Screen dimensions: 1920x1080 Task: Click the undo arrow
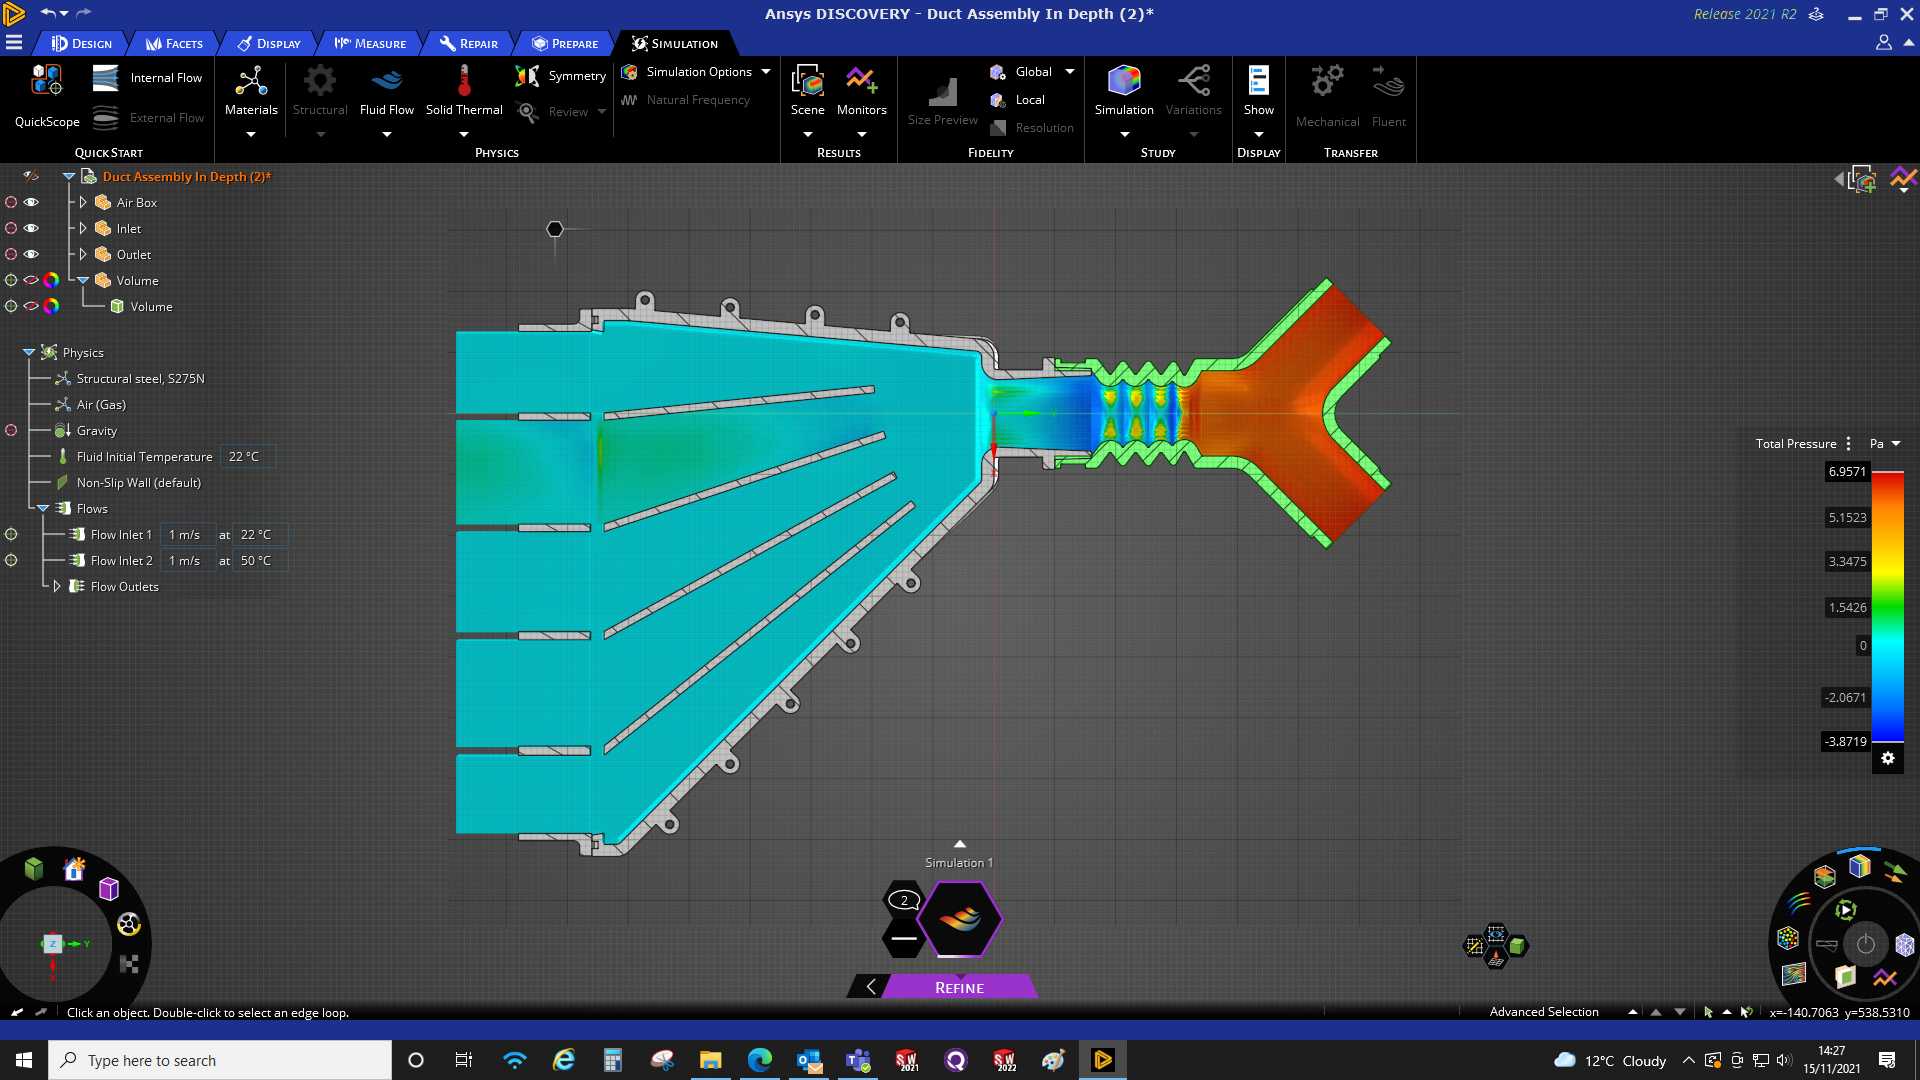tap(48, 13)
